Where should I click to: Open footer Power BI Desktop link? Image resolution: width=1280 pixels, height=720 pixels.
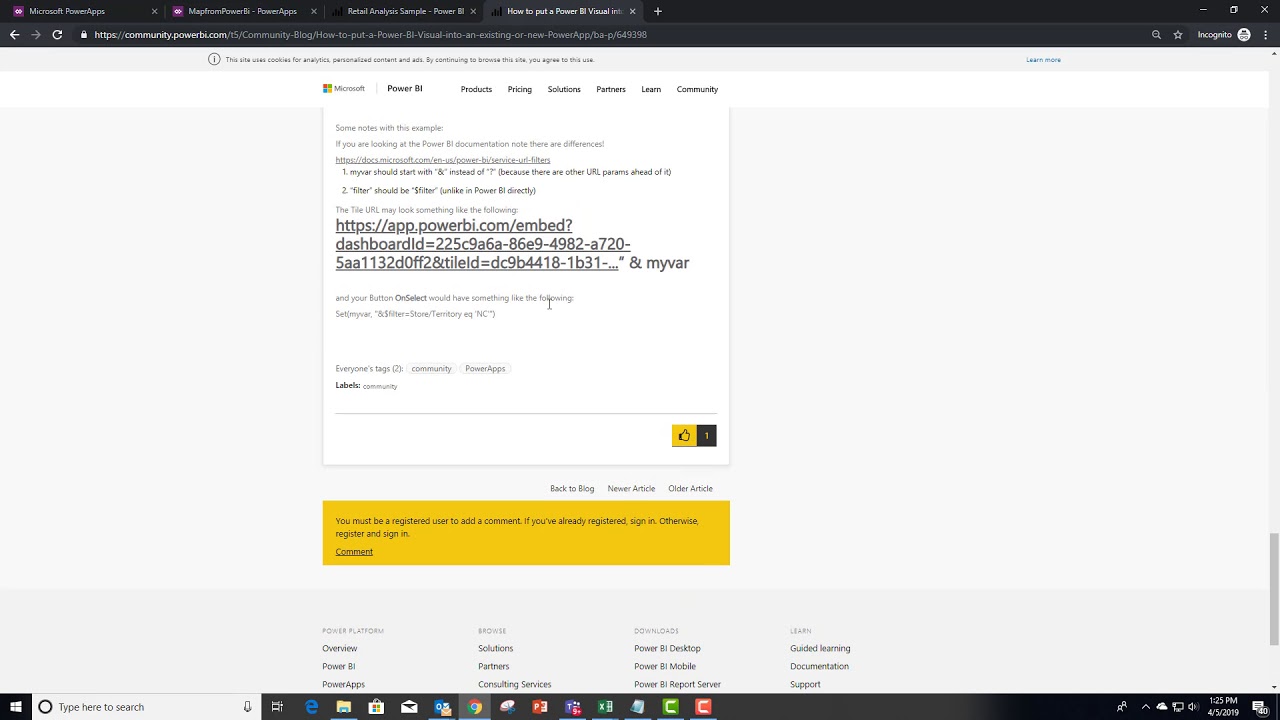667,648
